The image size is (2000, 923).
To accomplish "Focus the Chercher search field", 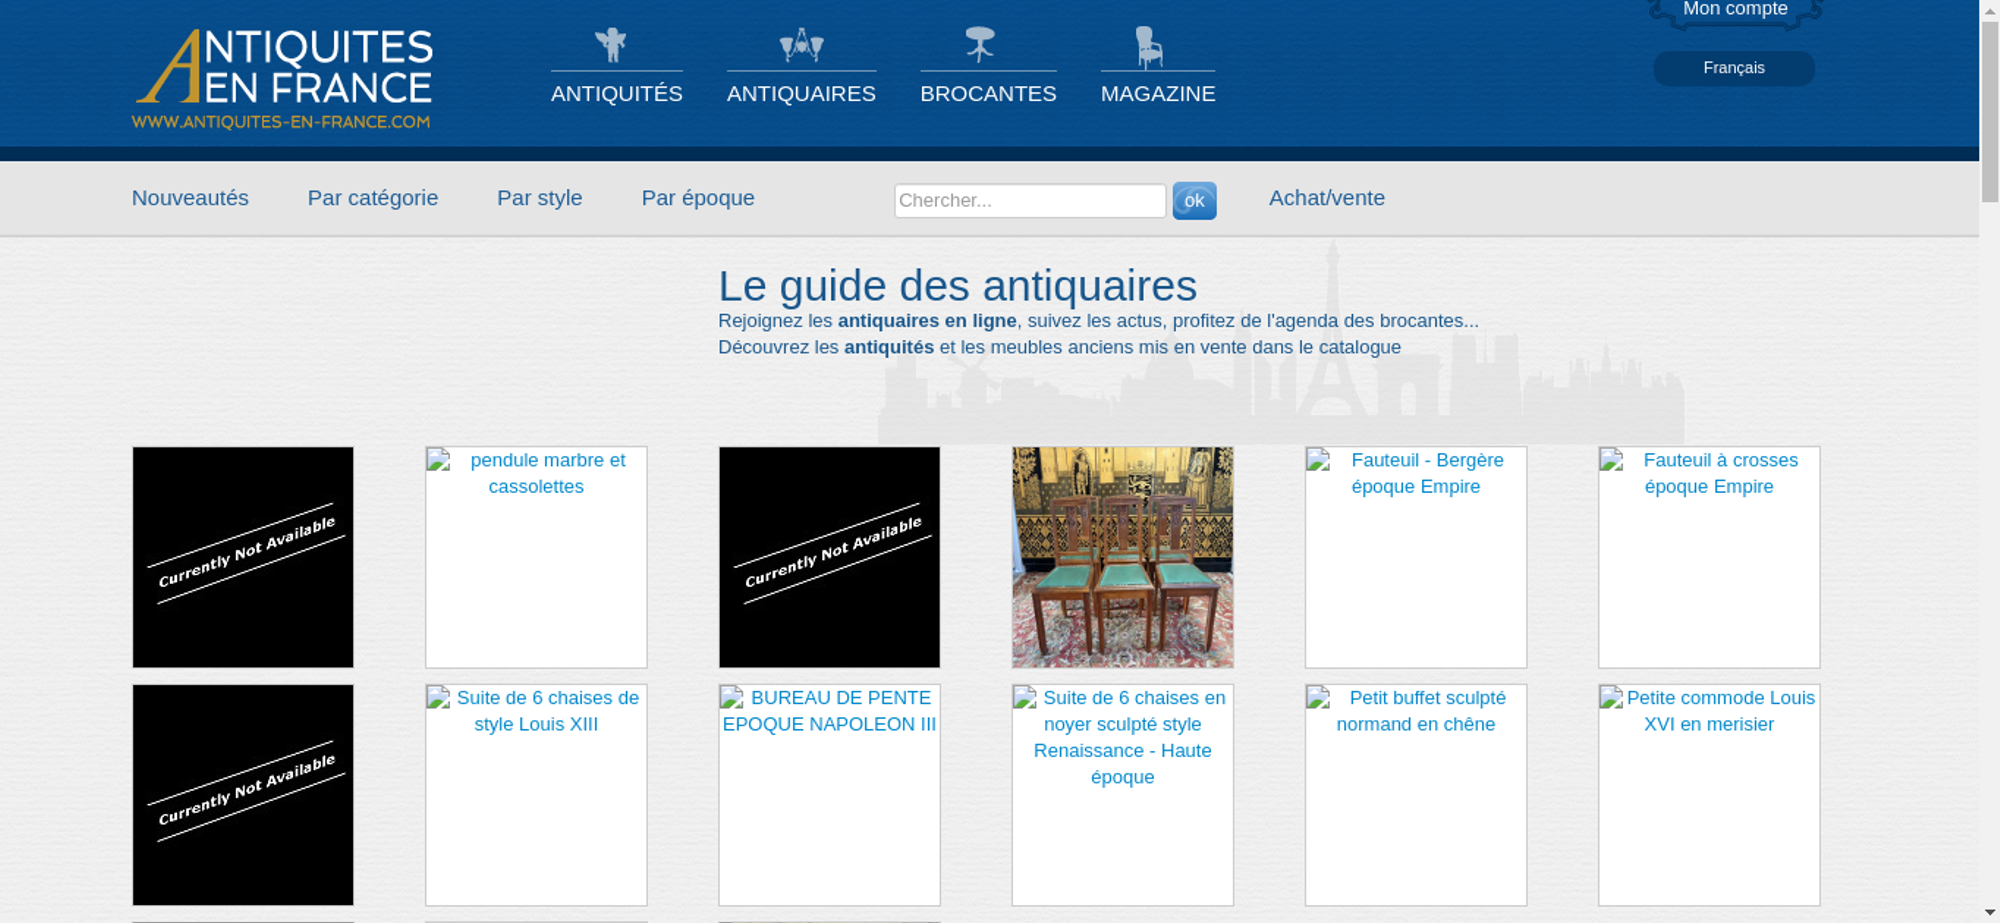I will [1029, 201].
